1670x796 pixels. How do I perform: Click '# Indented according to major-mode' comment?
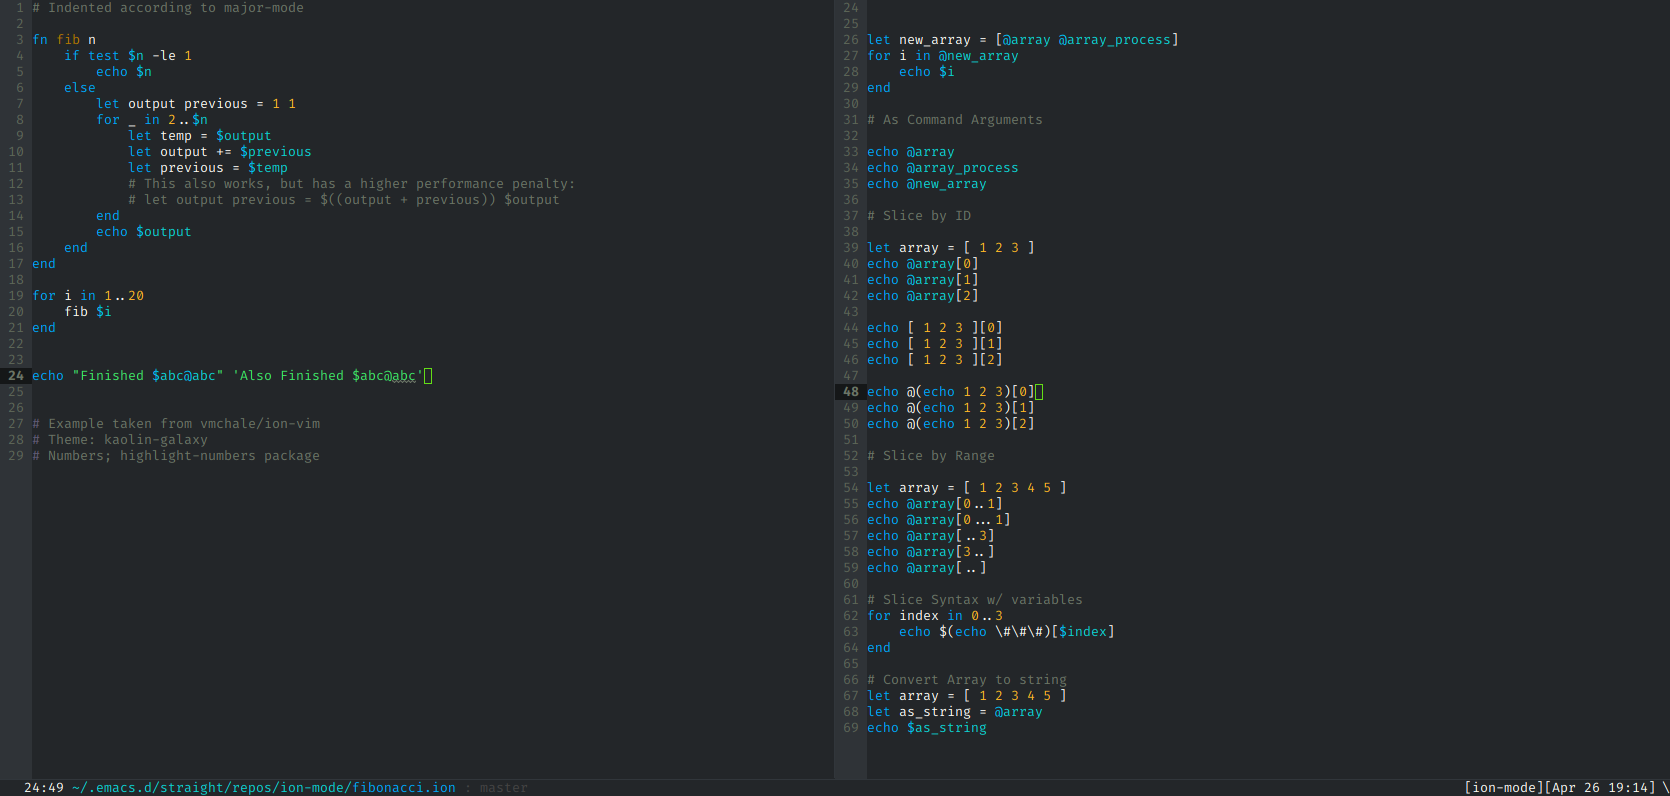[x=168, y=8]
